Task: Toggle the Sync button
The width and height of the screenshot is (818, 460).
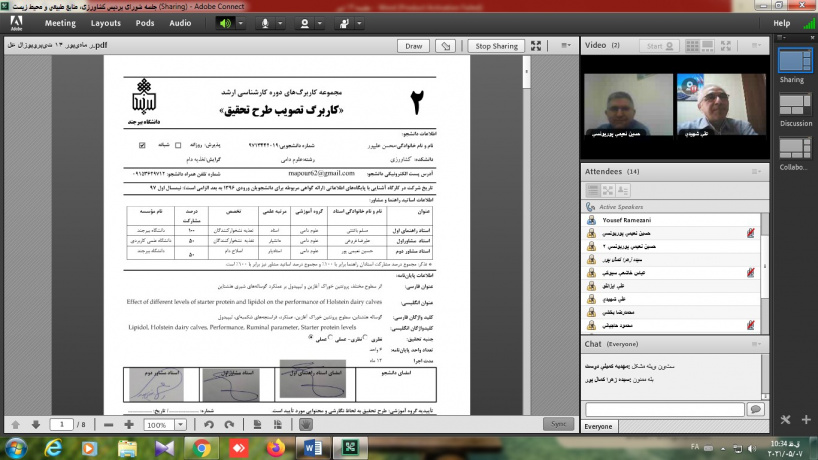Action: pos(558,424)
